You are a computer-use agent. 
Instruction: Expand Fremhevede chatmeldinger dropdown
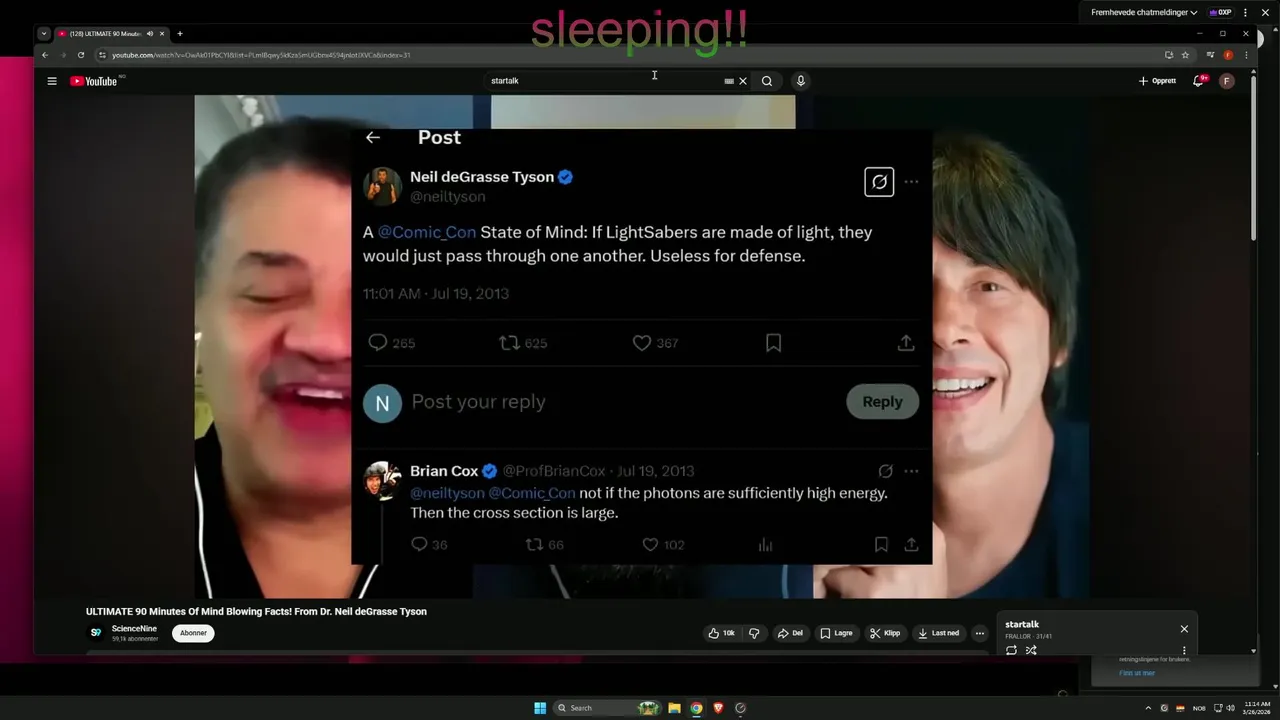point(1144,12)
